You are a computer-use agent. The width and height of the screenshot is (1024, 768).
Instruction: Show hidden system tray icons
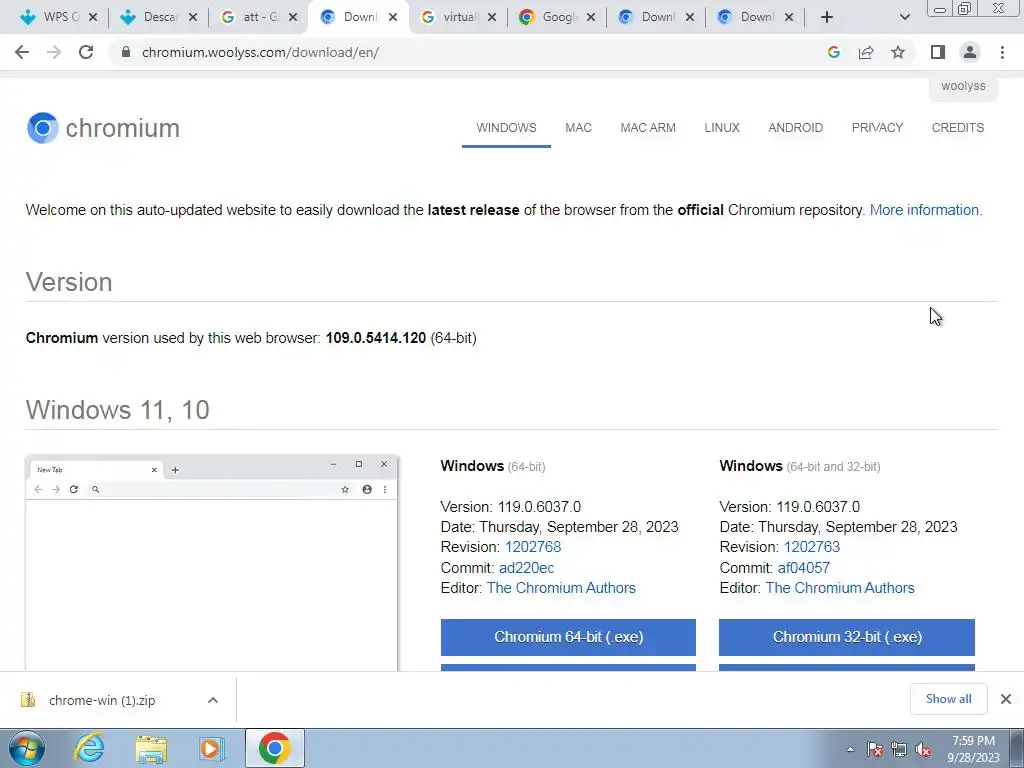point(850,750)
